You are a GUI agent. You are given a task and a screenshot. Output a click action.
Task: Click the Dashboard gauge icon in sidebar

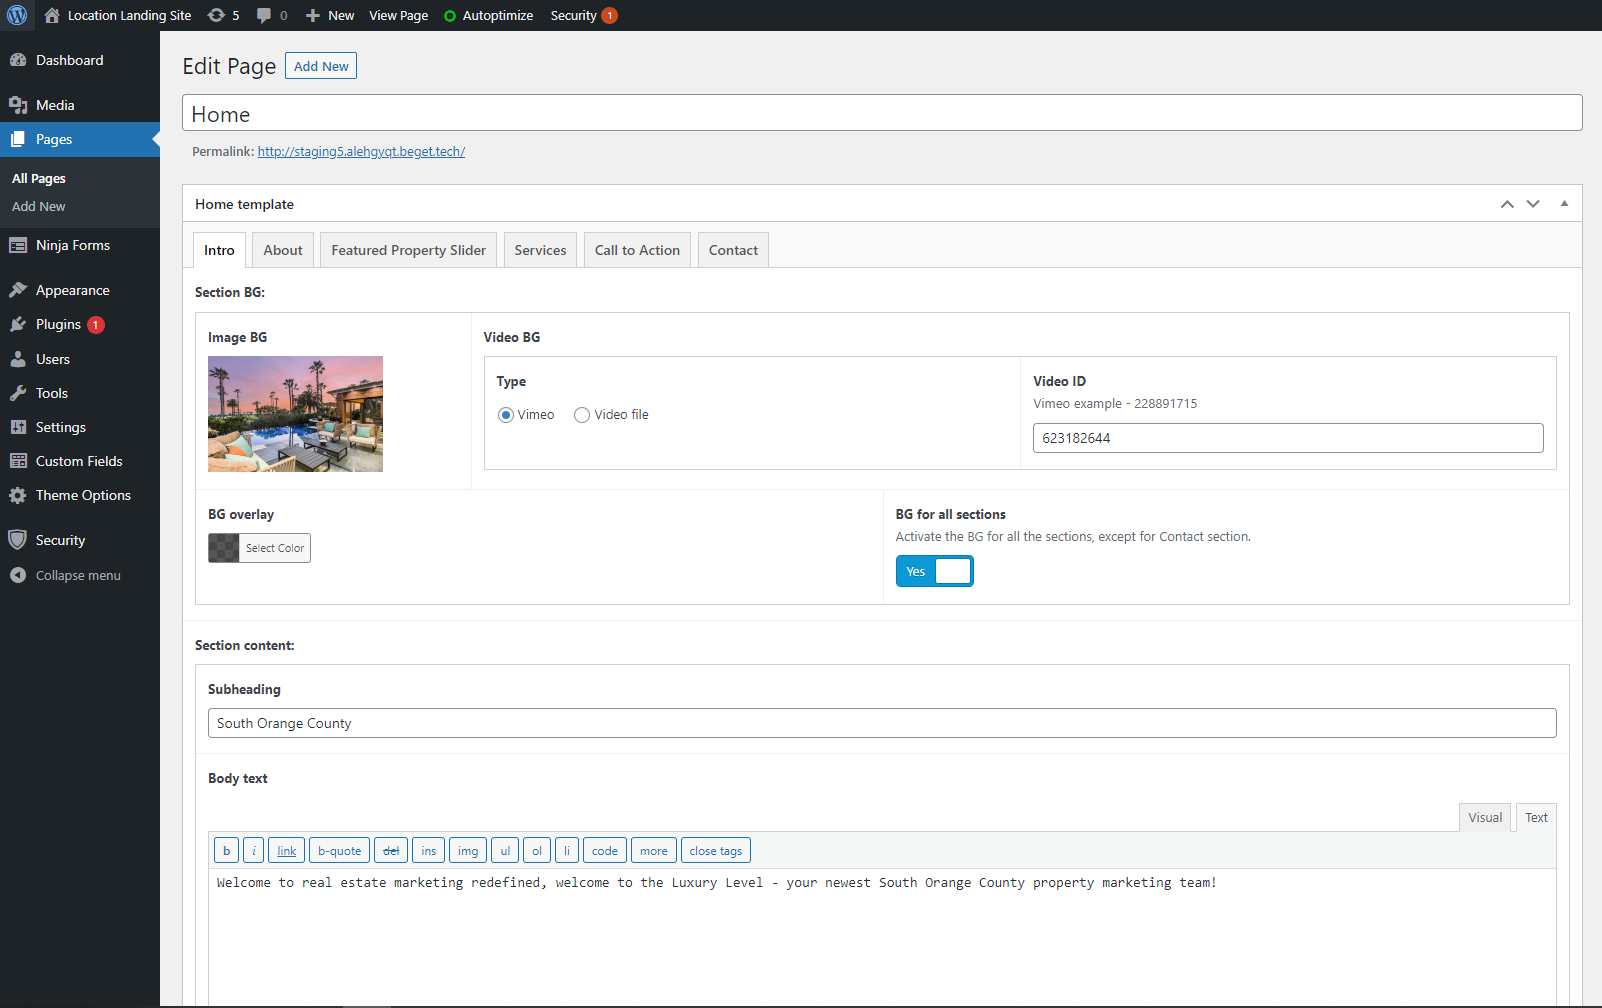pos(18,60)
